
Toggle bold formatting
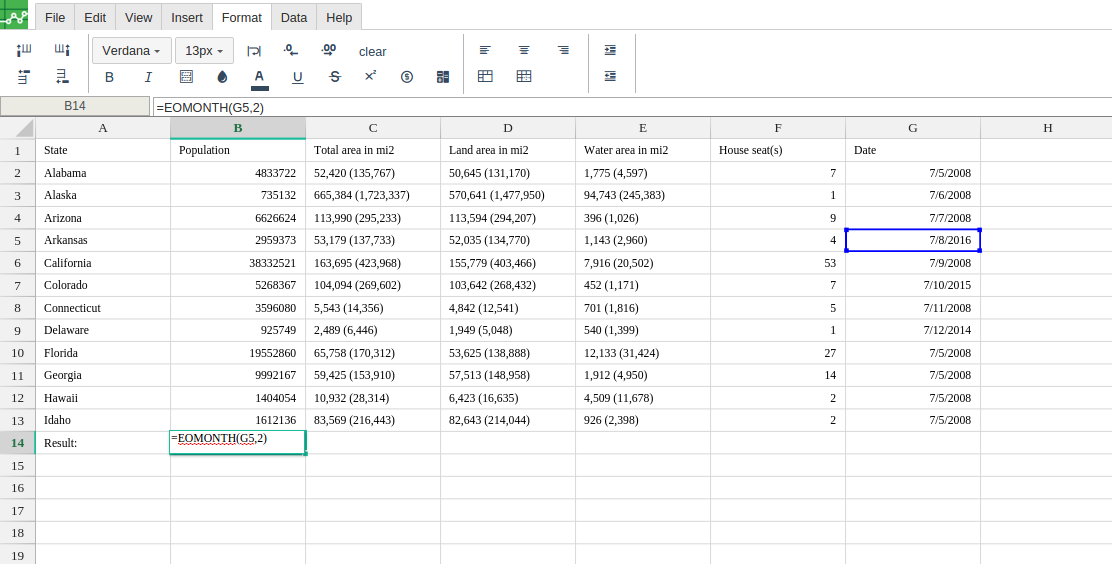click(x=109, y=77)
